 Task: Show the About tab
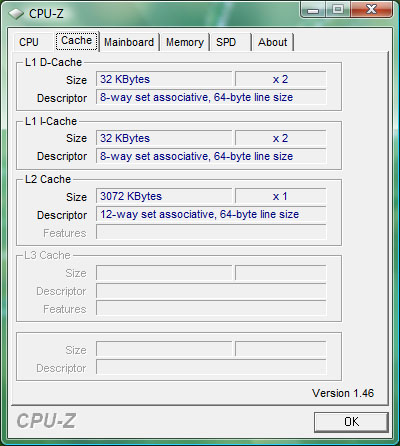coord(272,42)
